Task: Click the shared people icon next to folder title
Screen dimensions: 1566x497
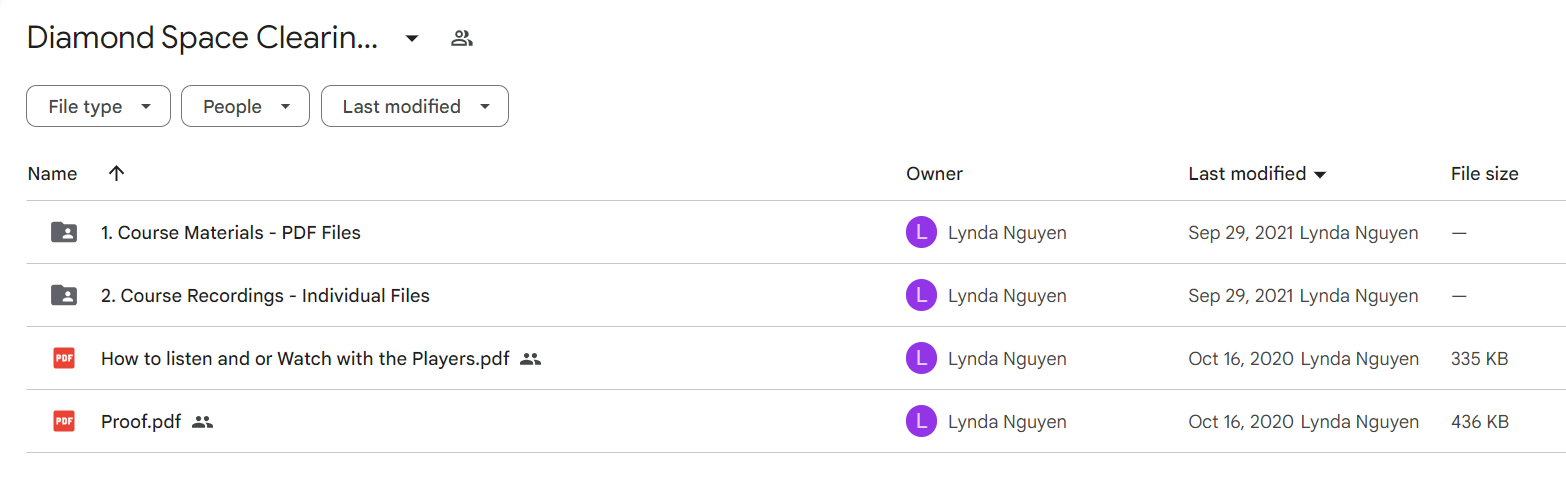Action: pyautogui.click(x=461, y=39)
